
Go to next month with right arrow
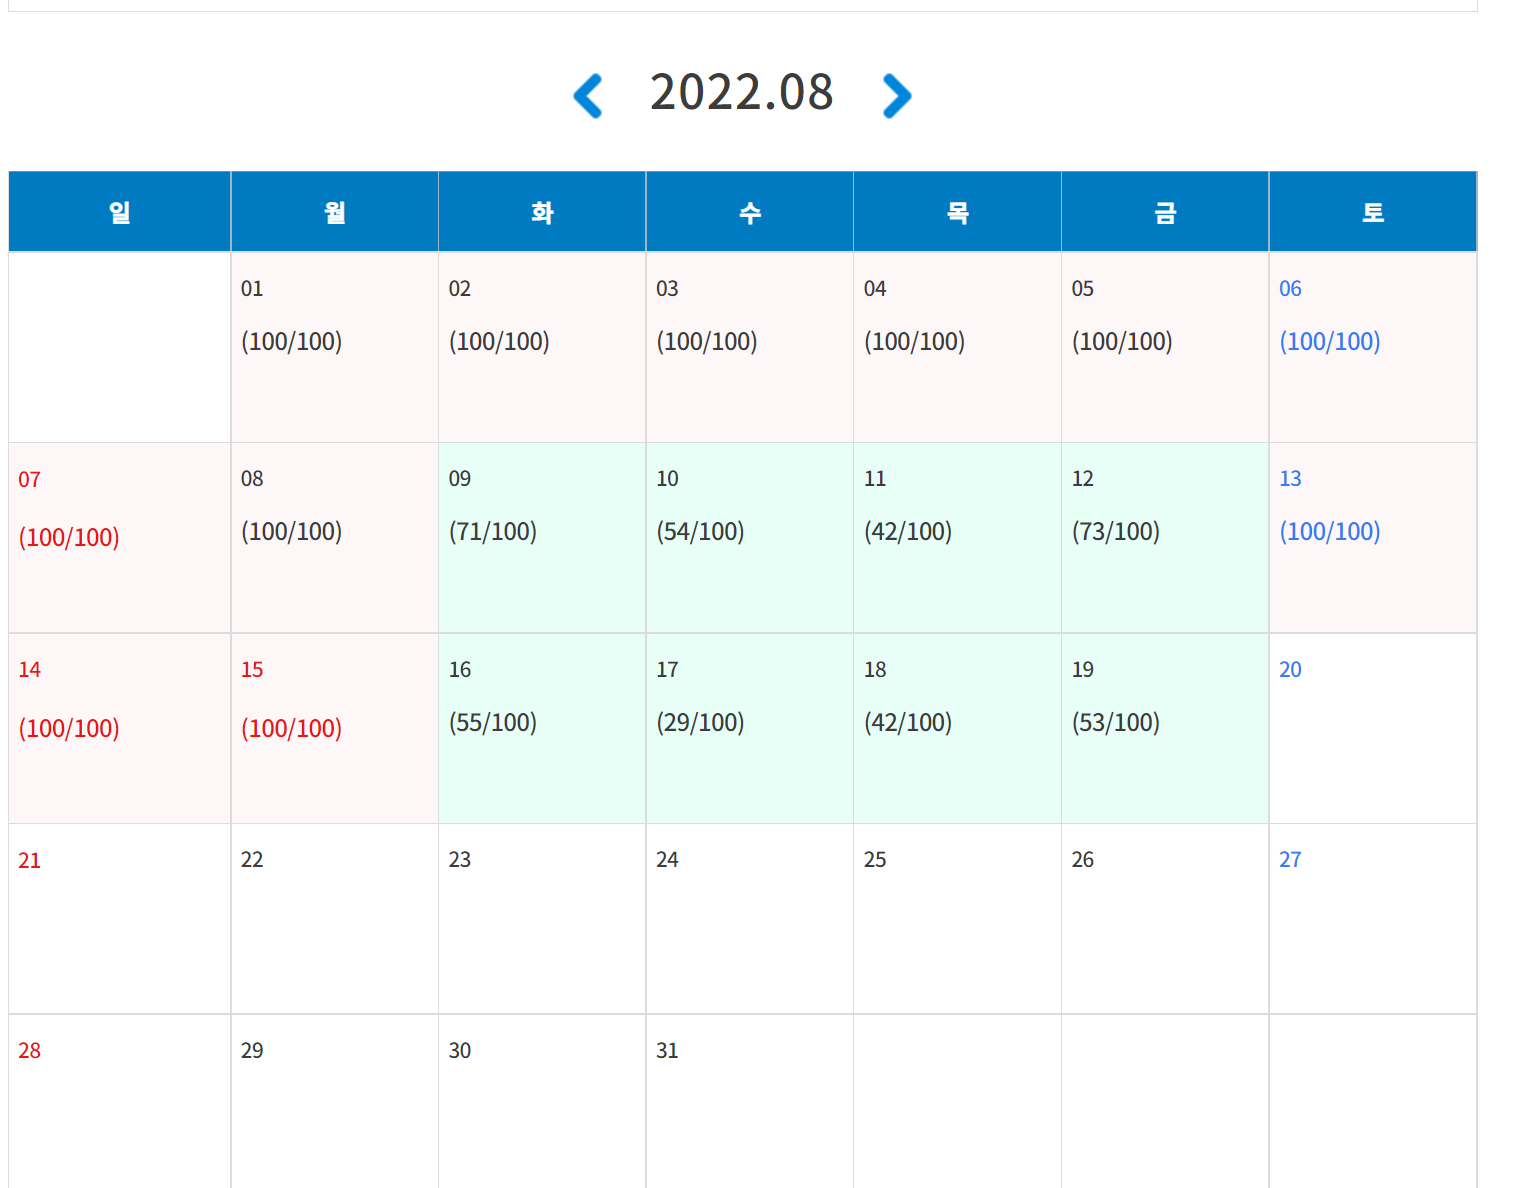pyautogui.click(x=897, y=96)
